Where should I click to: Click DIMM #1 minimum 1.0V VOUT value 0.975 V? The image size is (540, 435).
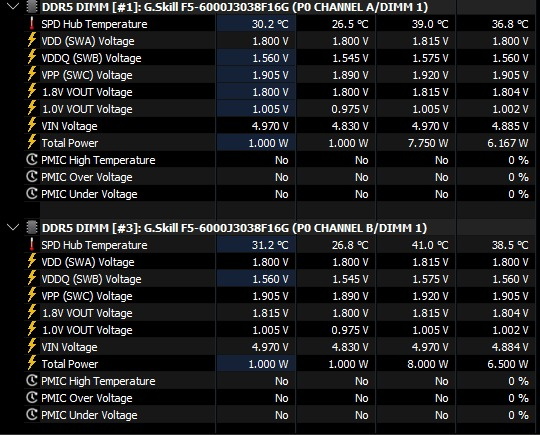[x=350, y=109]
